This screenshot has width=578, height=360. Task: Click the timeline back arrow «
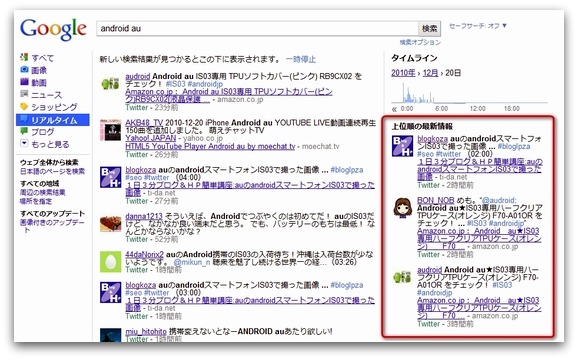click(394, 109)
